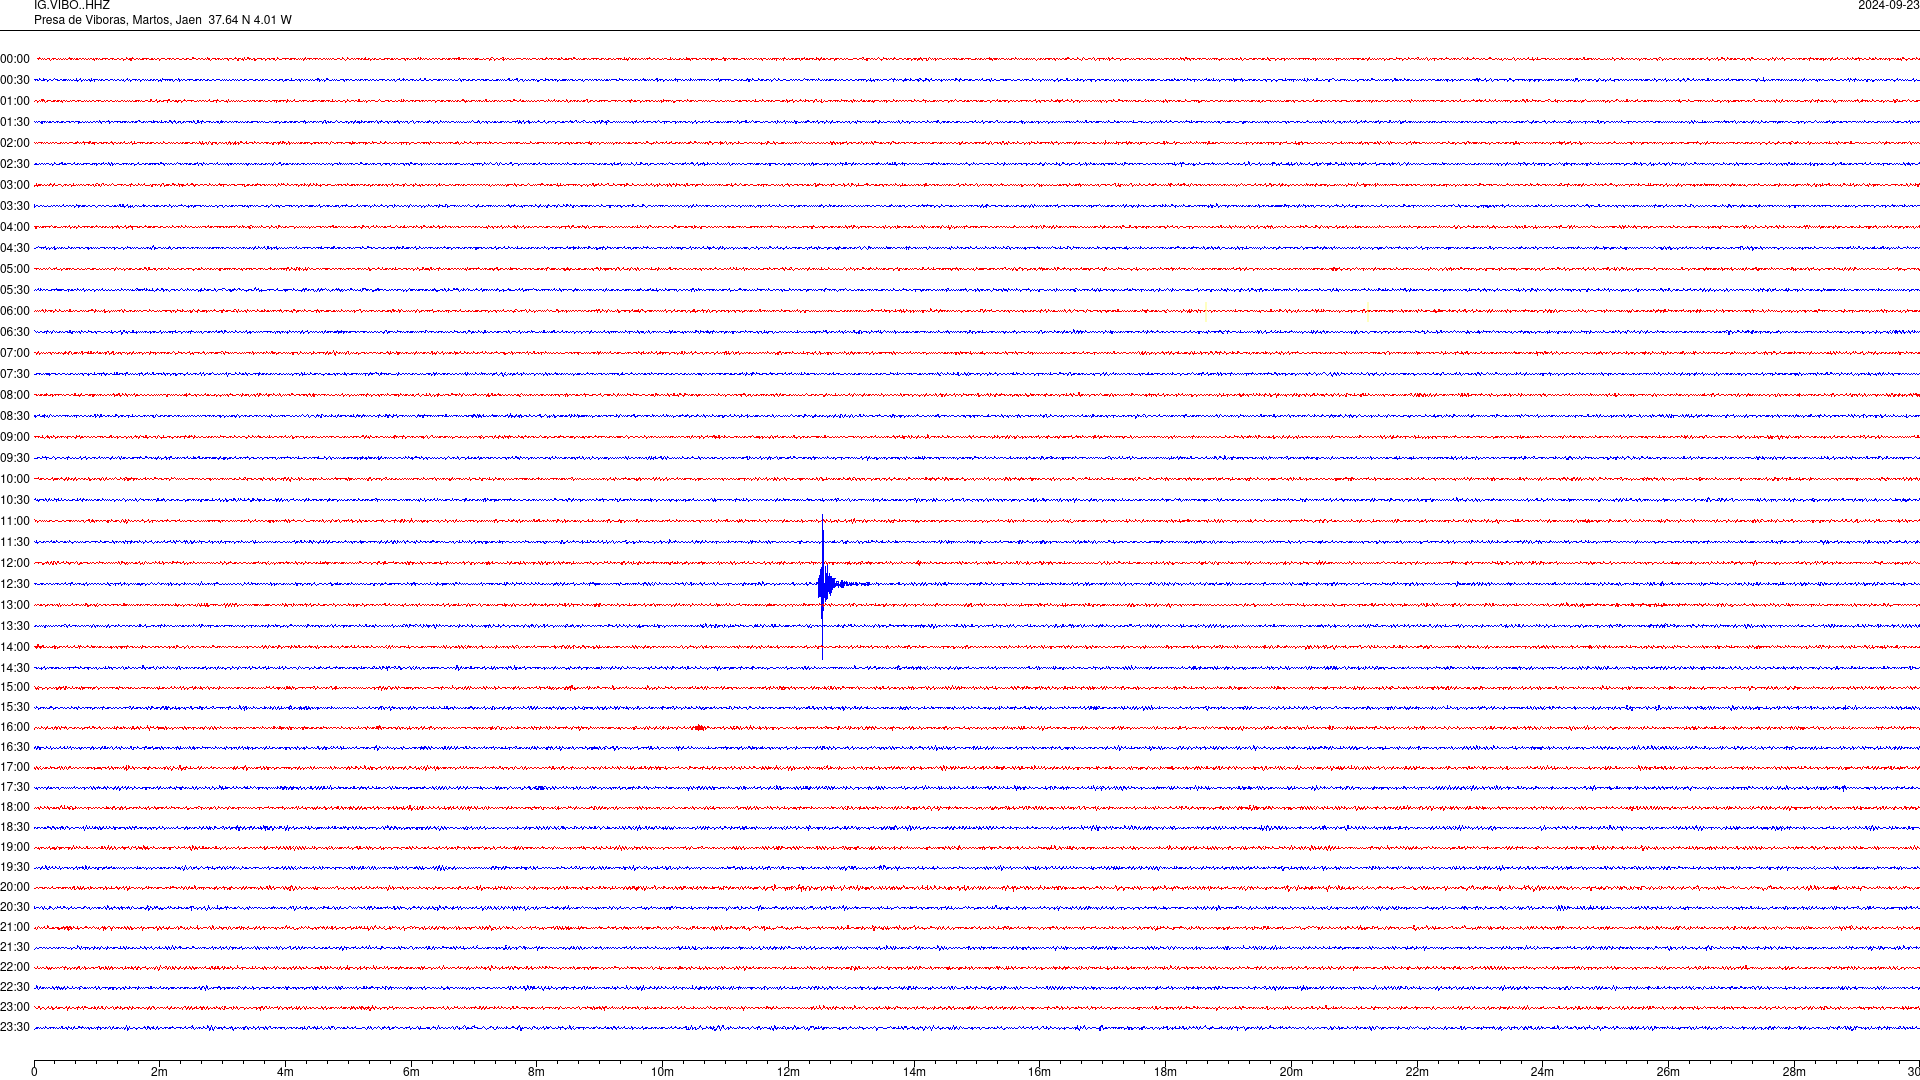Click the 20m time axis tick label
Image resolution: width=1920 pixels, height=1080 pixels.
[x=1291, y=1072]
